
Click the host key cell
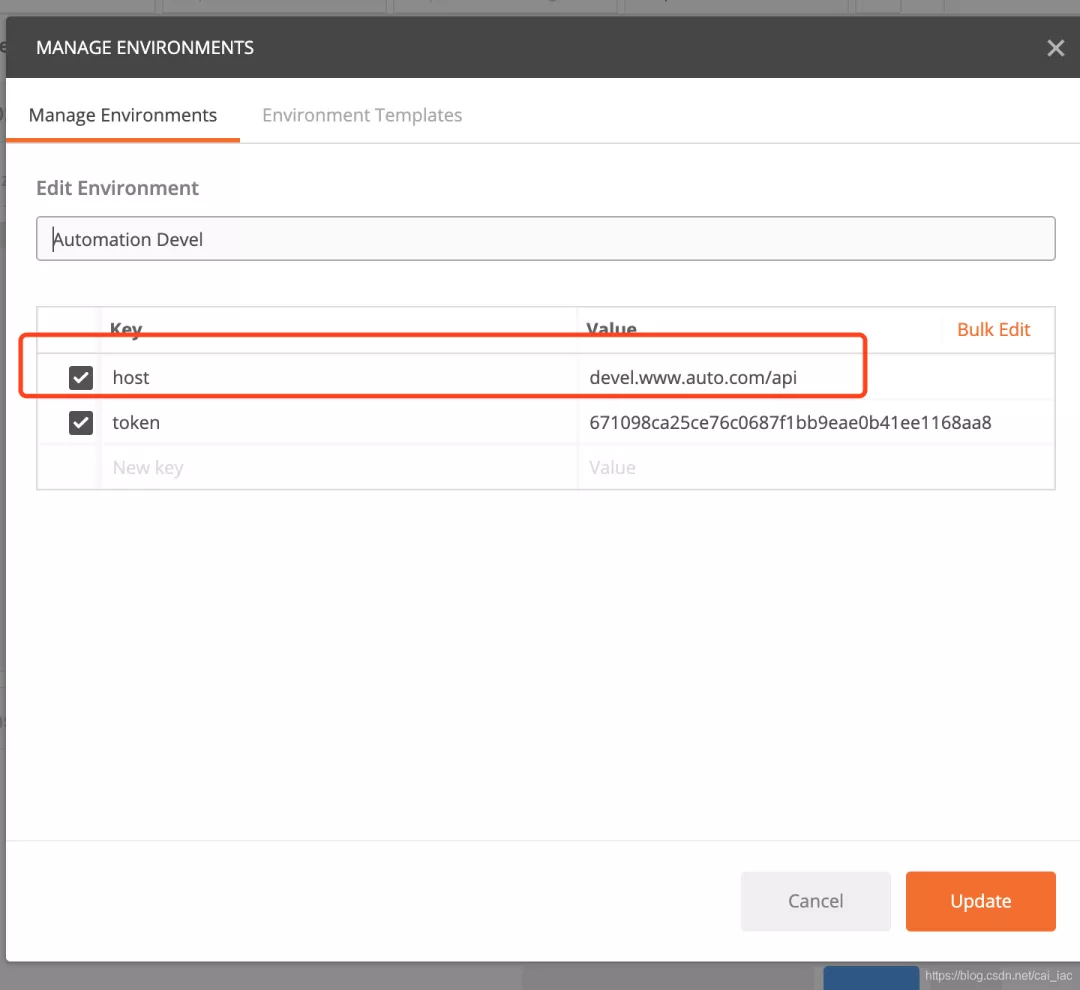point(339,378)
